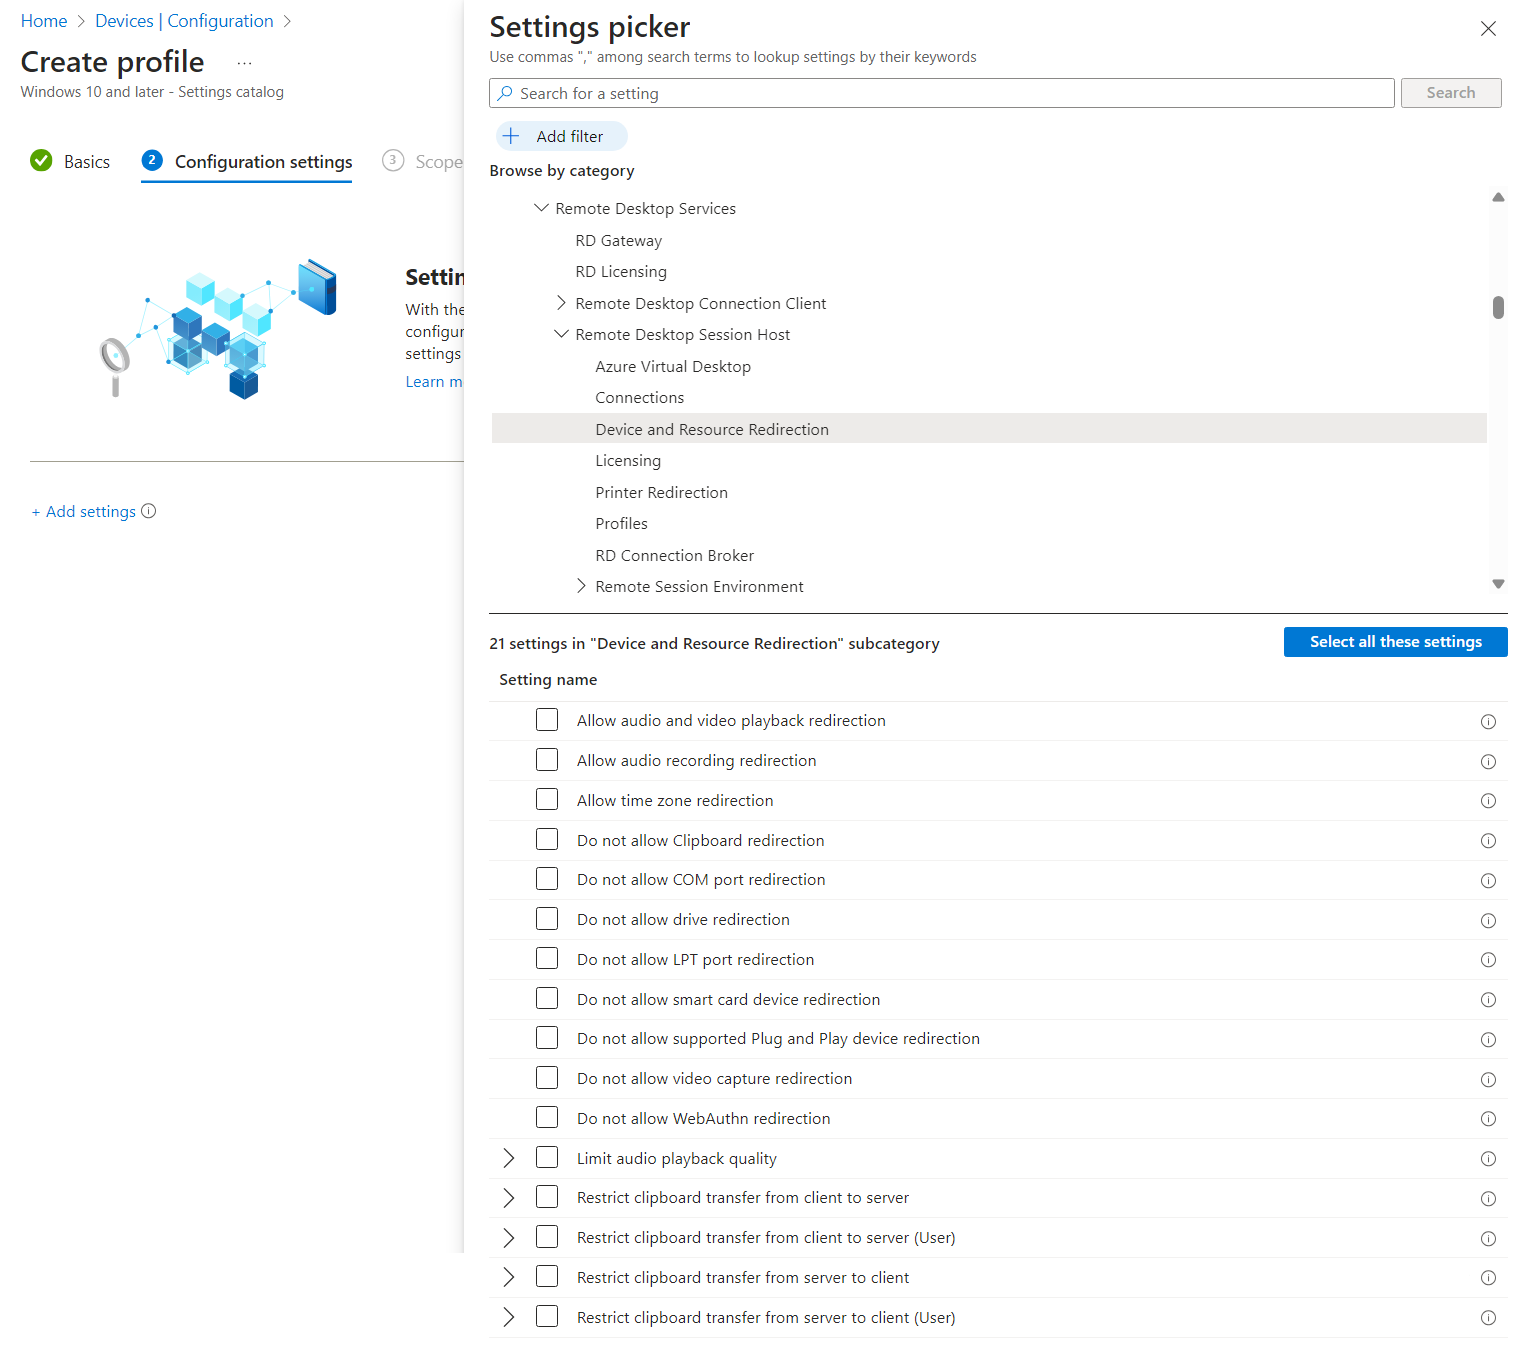1522x1368 pixels.
Task: Open the Devices | Configuration breadcrumb
Action: [184, 20]
